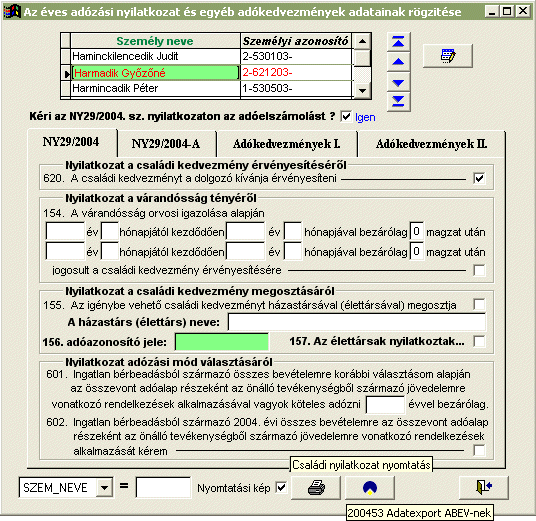Focus first row magzat count field
The width and height of the screenshot is (536, 521).
(416, 231)
